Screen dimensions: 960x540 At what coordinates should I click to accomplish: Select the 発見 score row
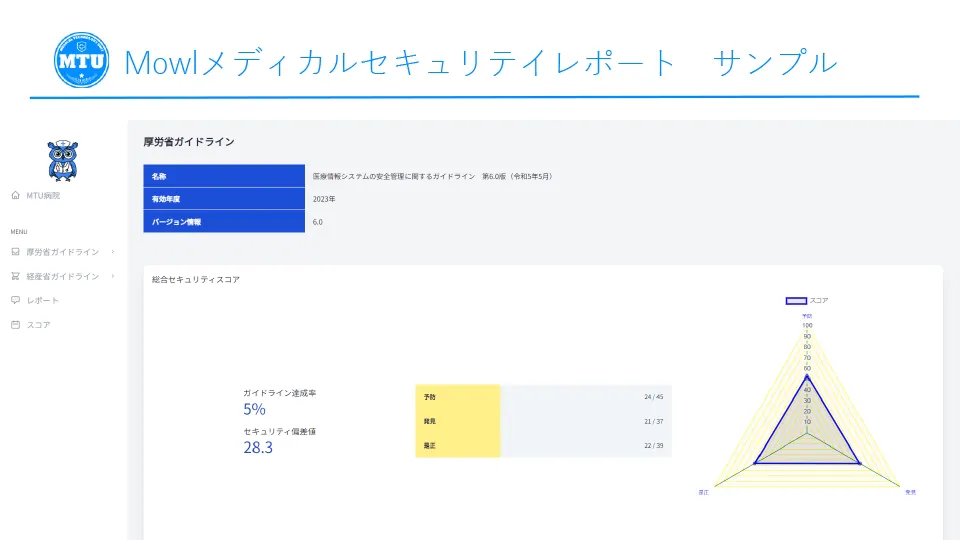pyautogui.click(x=543, y=421)
